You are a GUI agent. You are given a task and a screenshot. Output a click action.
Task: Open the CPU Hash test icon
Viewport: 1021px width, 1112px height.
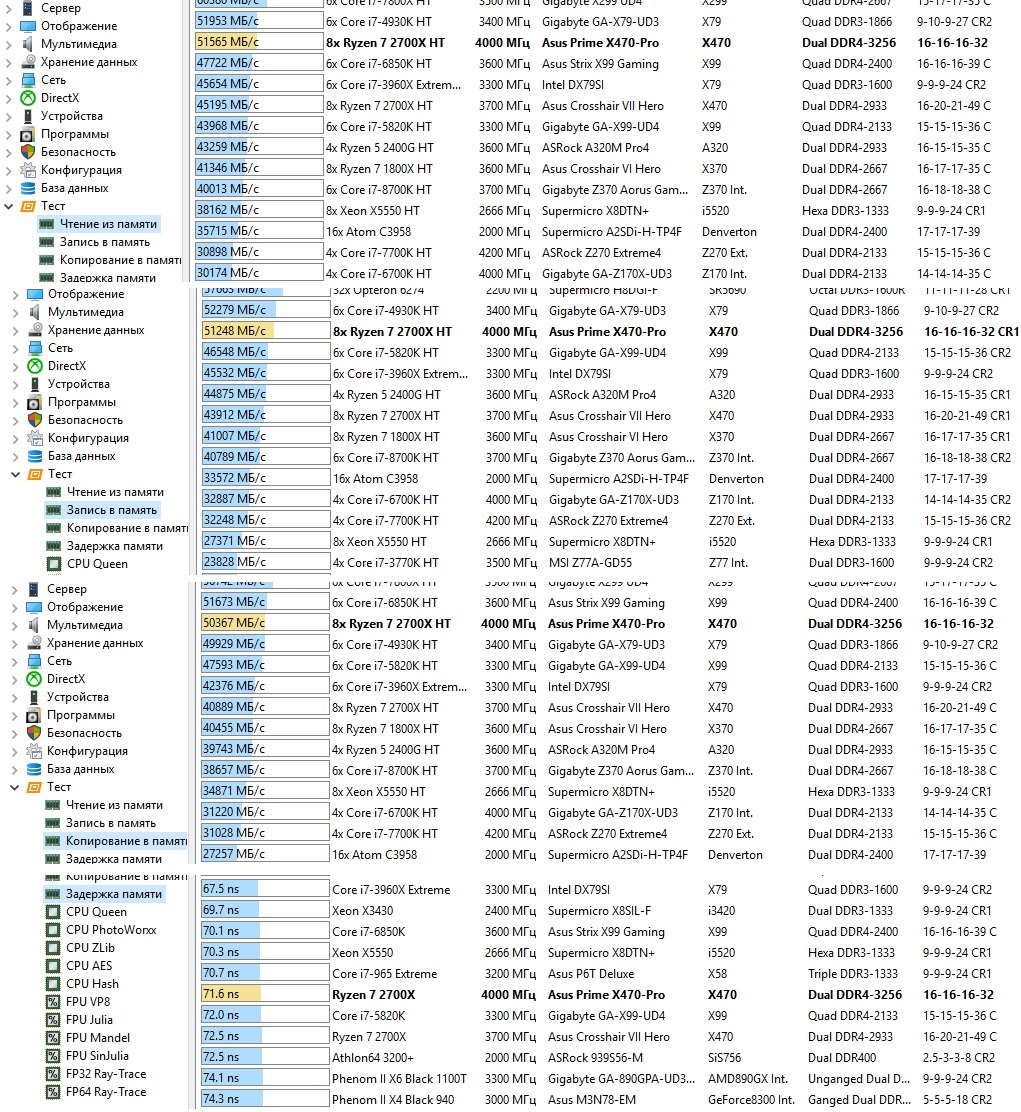pyautogui.click(x=53, y=984)
